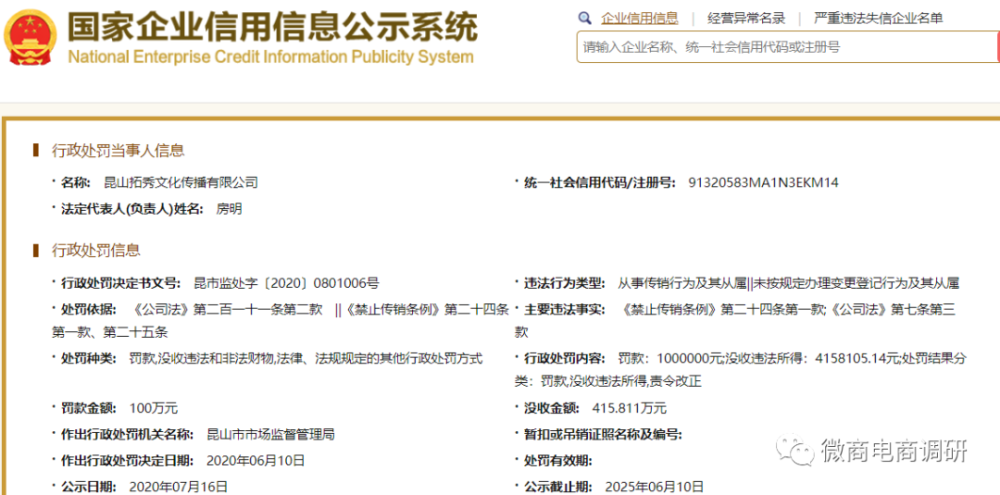The image size is (1000, 495).
Task: Click document number 昆市监处字〔2020〕0801006号
Action: [286, 283]
